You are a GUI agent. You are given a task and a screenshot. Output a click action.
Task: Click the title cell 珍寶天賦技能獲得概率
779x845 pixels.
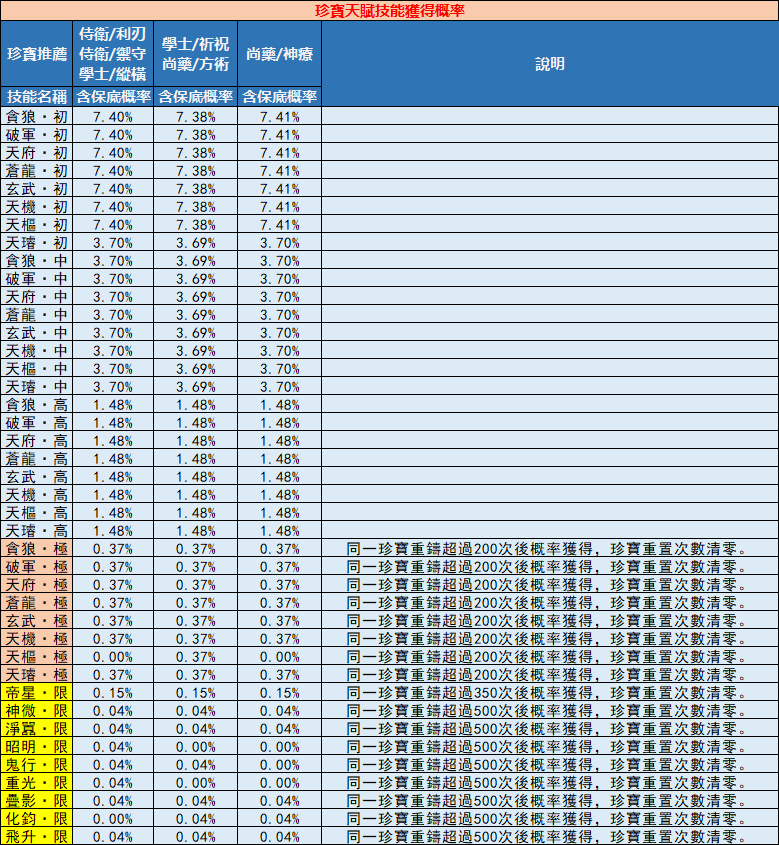click(389, 10)
